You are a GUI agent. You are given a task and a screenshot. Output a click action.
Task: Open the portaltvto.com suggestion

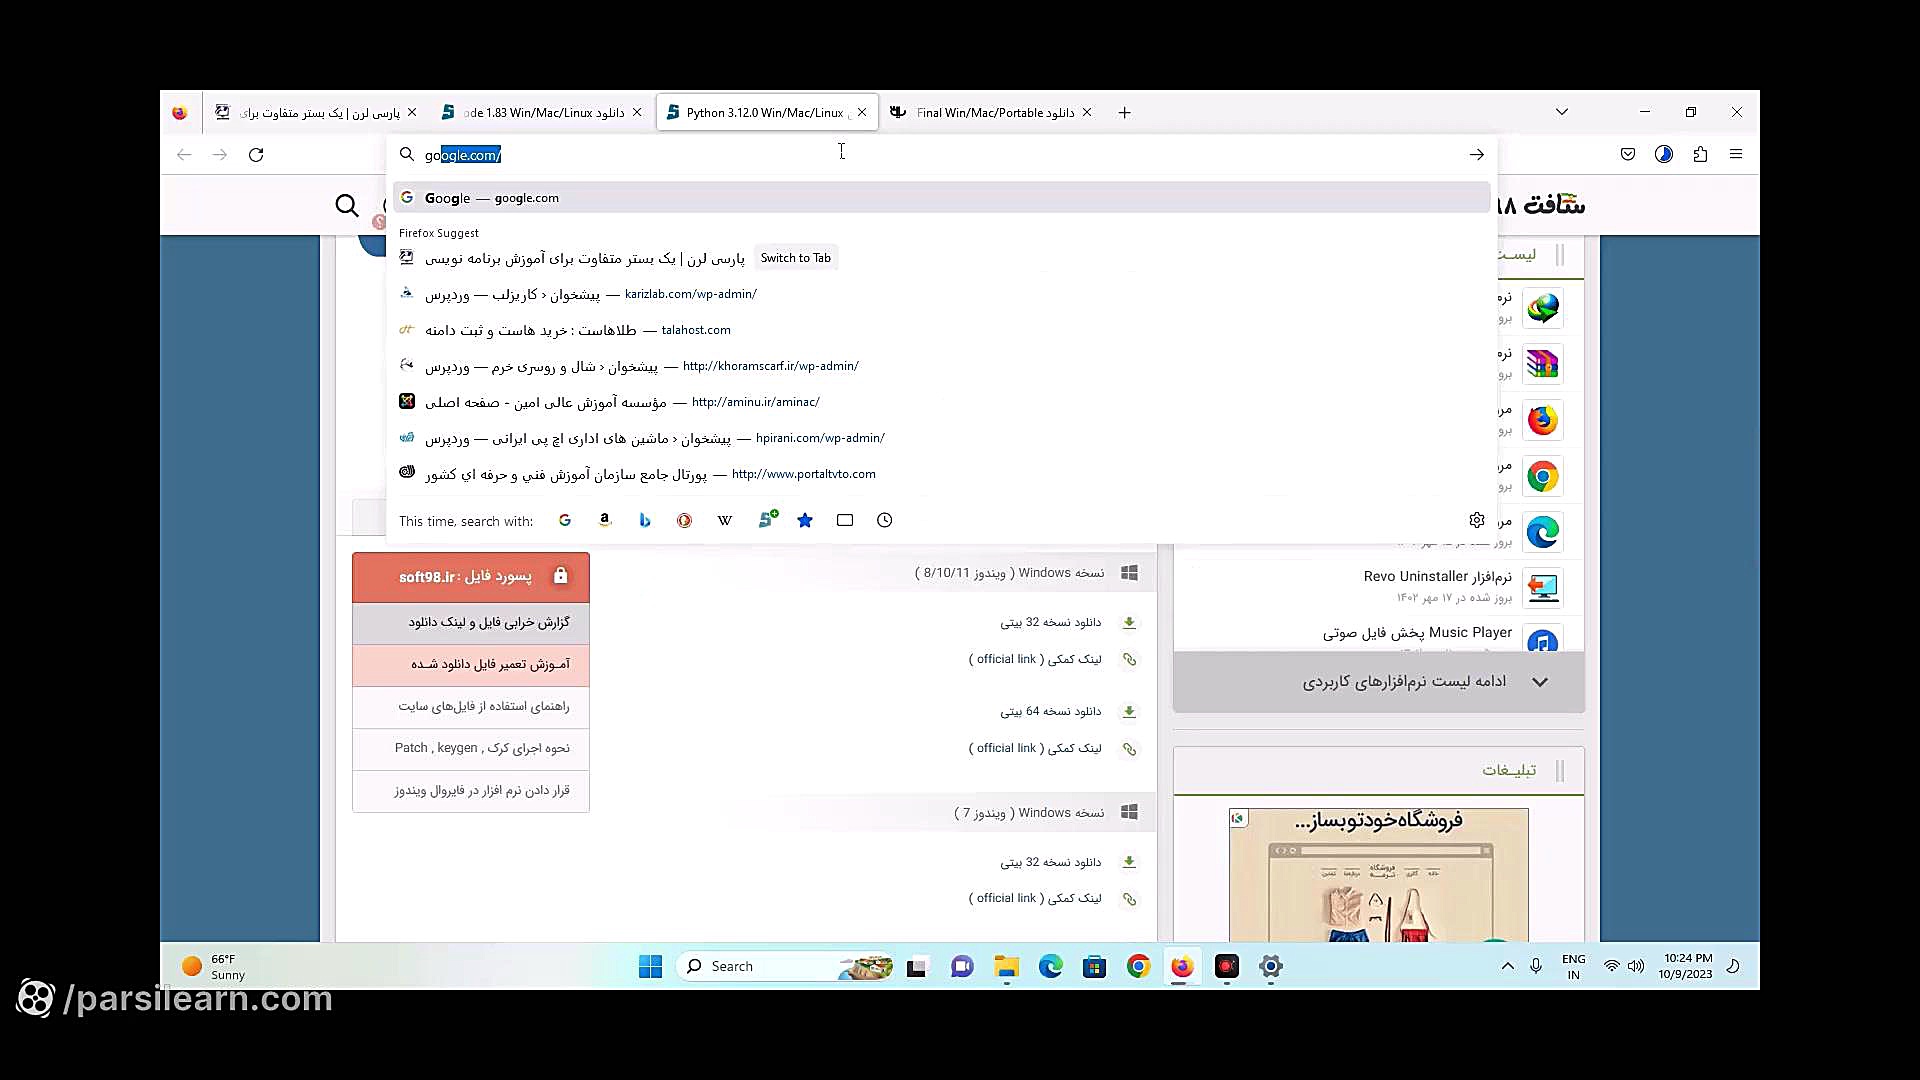click(x=940, y=474)
